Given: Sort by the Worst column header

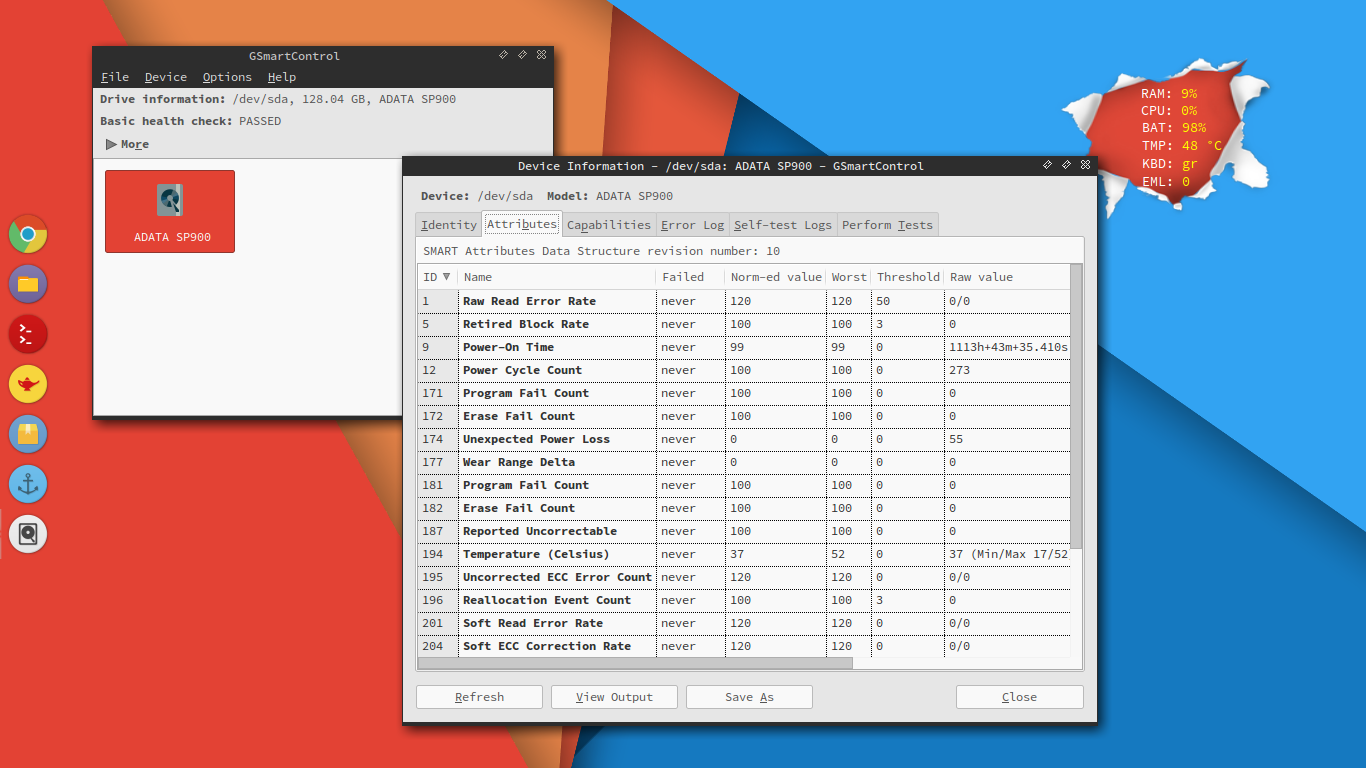Looking at the screenshot, I should (x=848, y=277).
